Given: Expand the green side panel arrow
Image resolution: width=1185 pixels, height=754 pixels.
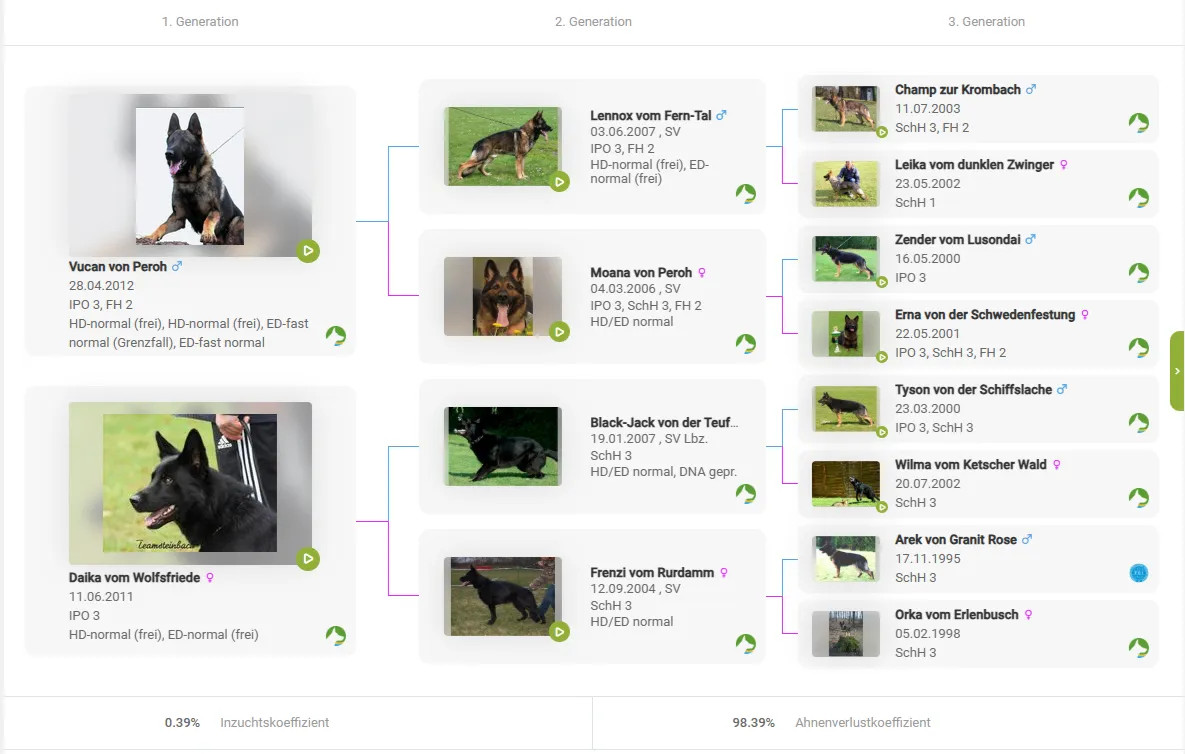Looking at the screenshot, I should [1177, 371].
